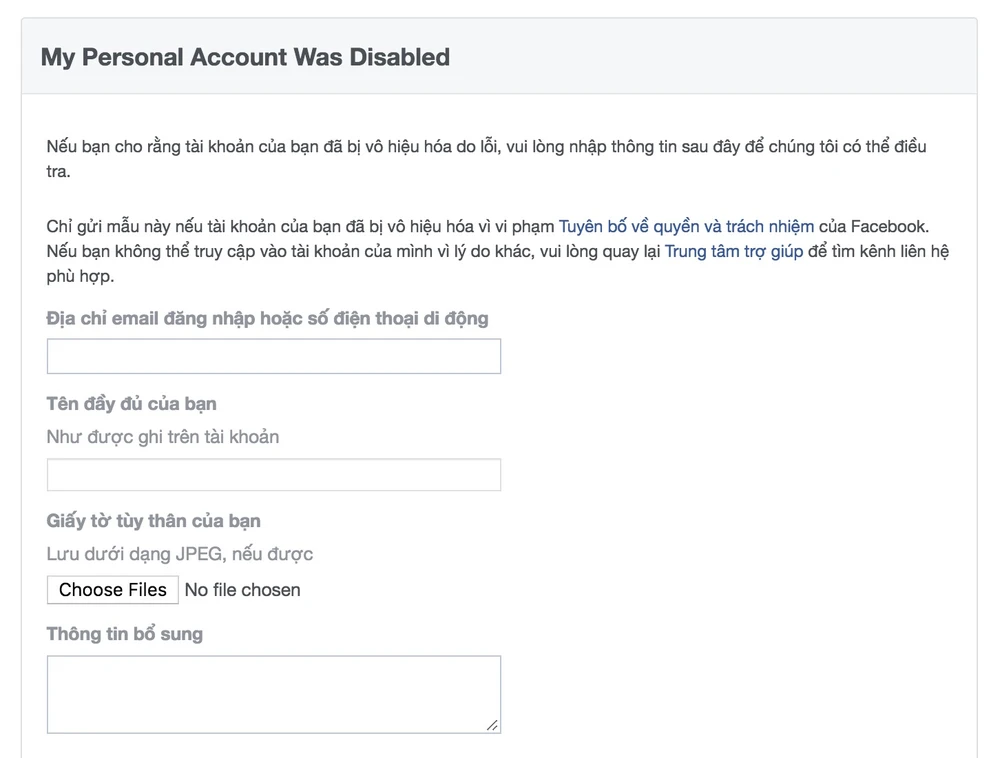Image resolution: width=1000 pixels, height=758 pixels.
Task: Click the sentence starting 'Nếu bạn không thể truy cập'
Action: [x=350, y=251]
